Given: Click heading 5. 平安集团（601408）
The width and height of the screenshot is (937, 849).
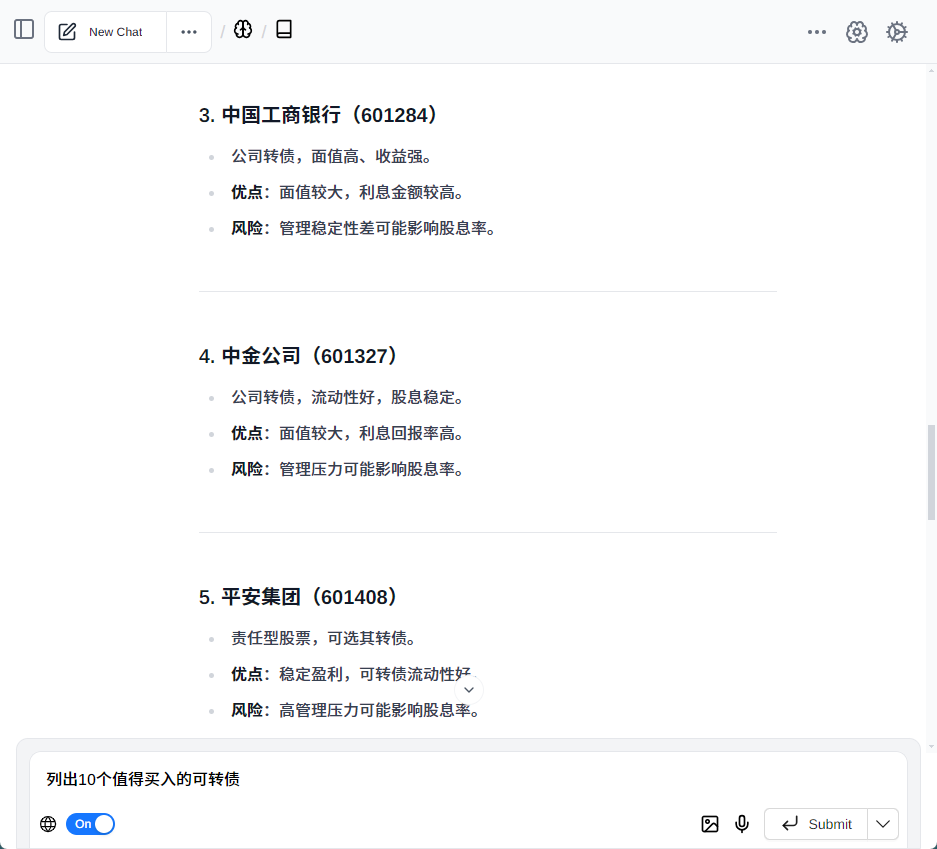Looking at the screenshot, I should pyautogui.click(x=298, y=597).
